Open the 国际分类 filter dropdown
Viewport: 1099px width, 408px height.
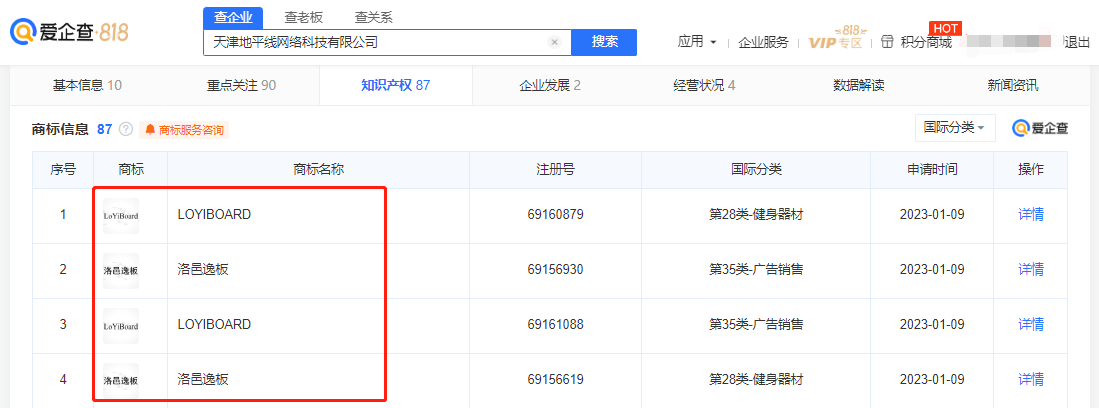tap(955, 128)
